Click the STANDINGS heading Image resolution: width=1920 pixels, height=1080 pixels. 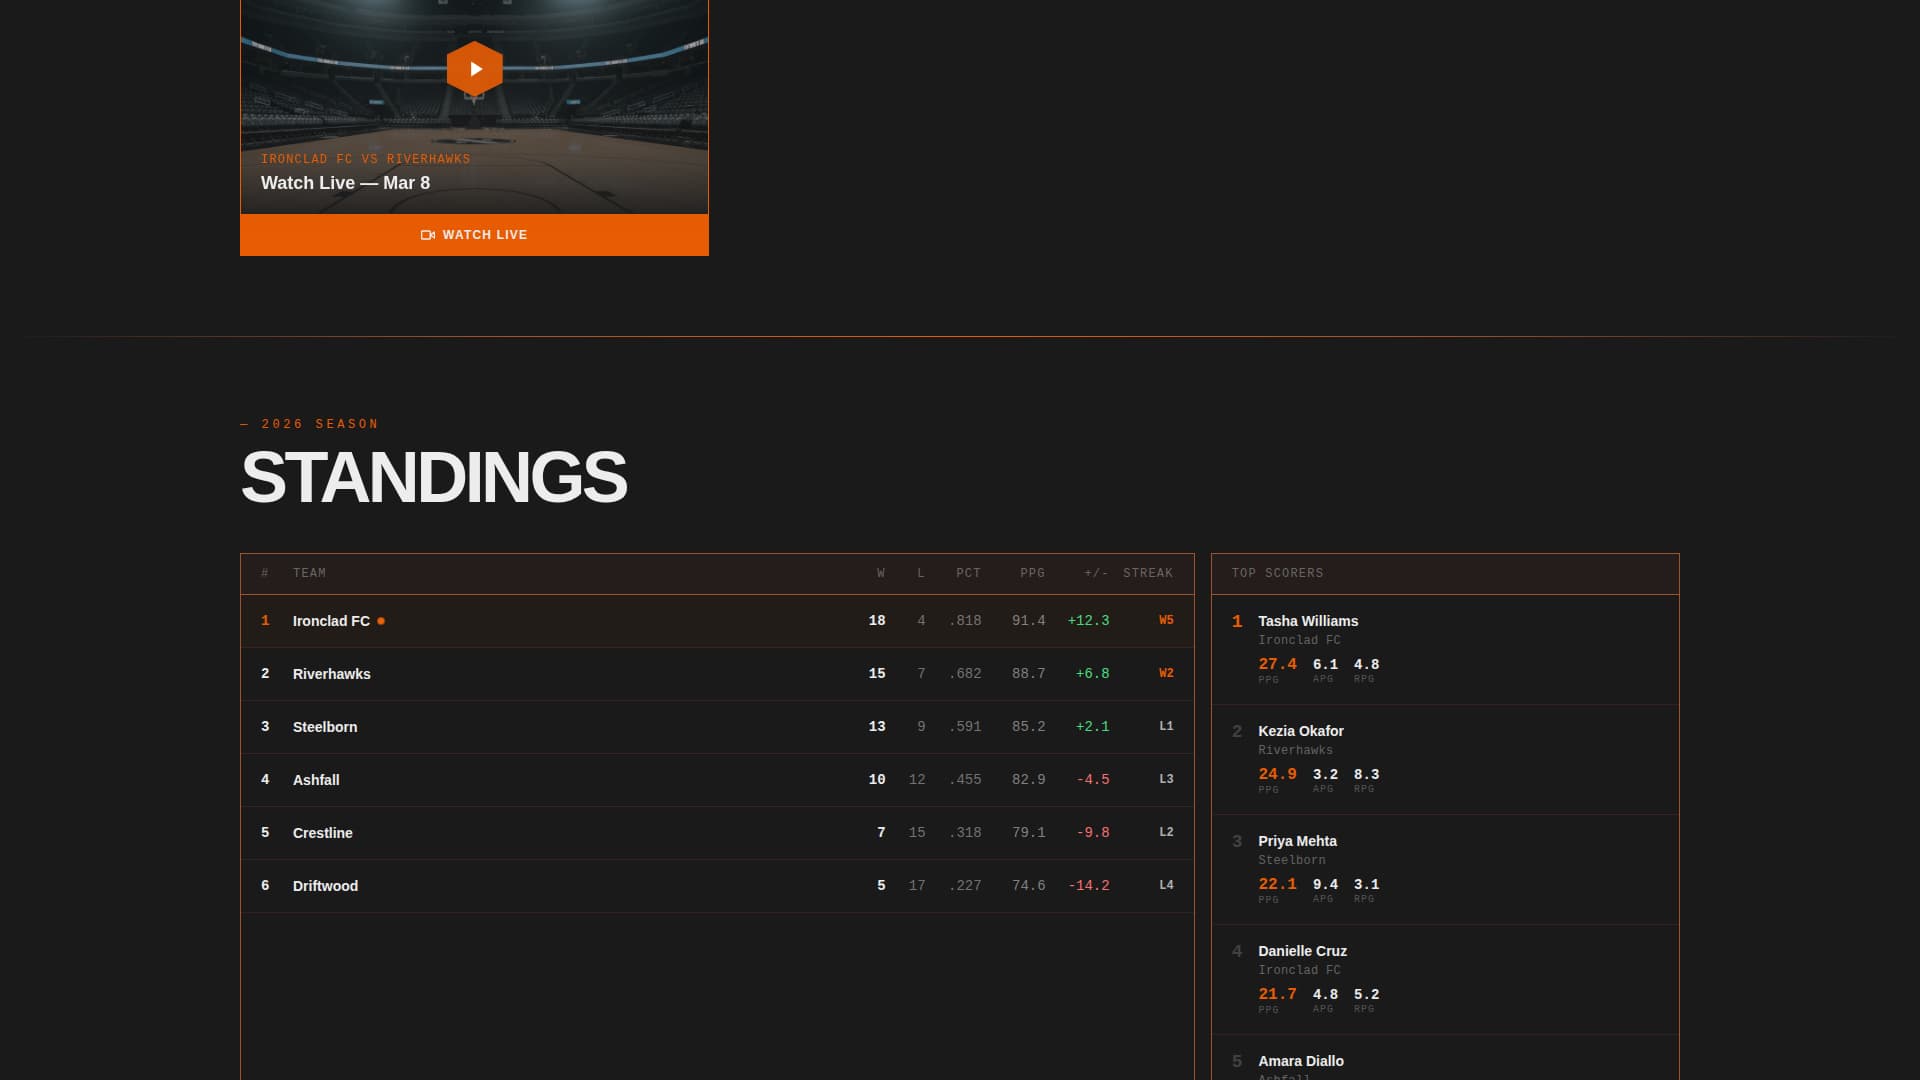click(x=434, y=477)
